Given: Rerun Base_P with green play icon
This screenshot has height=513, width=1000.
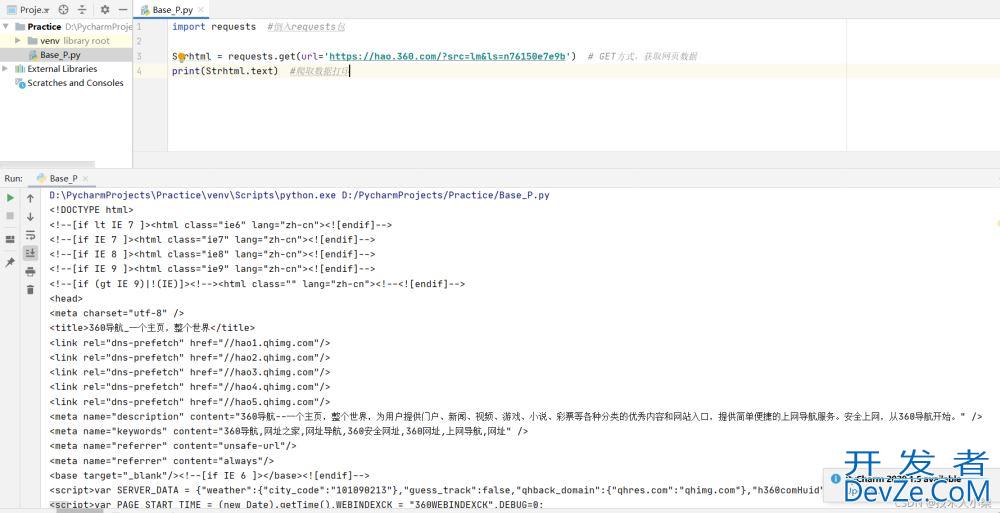Looking at the screenshot, I should (x=10, y=198).
